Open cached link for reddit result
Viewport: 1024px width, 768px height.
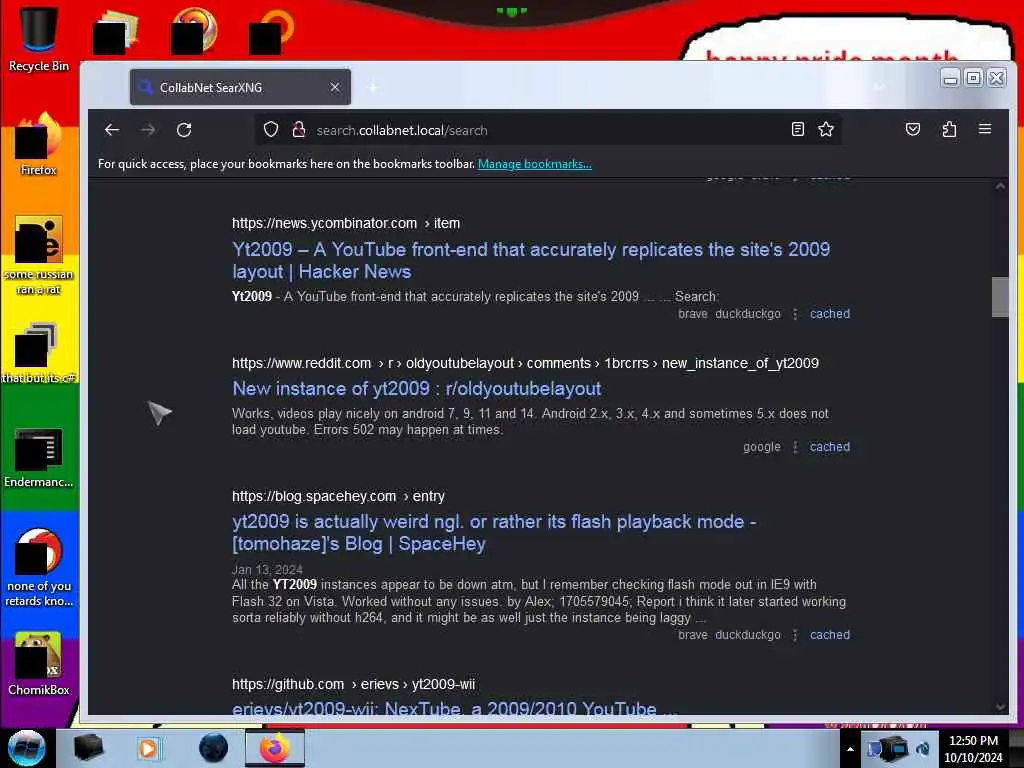(829, 447)
